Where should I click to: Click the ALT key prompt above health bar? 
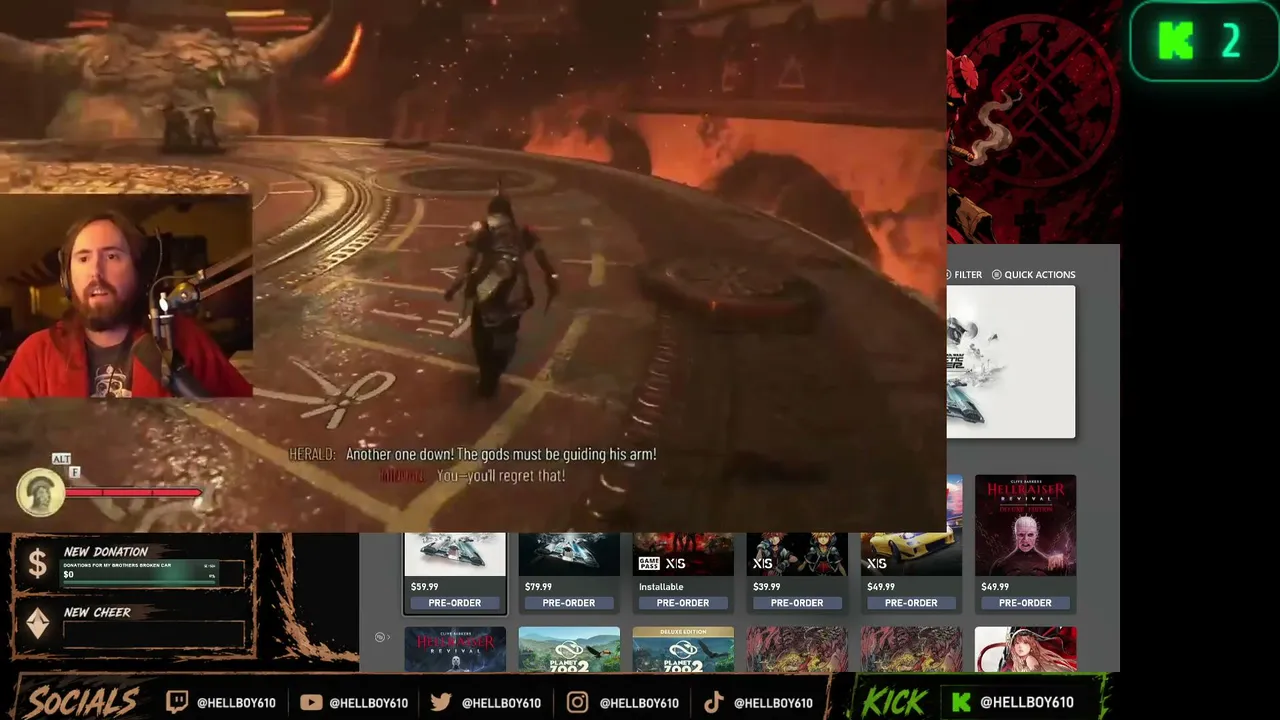click(61, 459)
